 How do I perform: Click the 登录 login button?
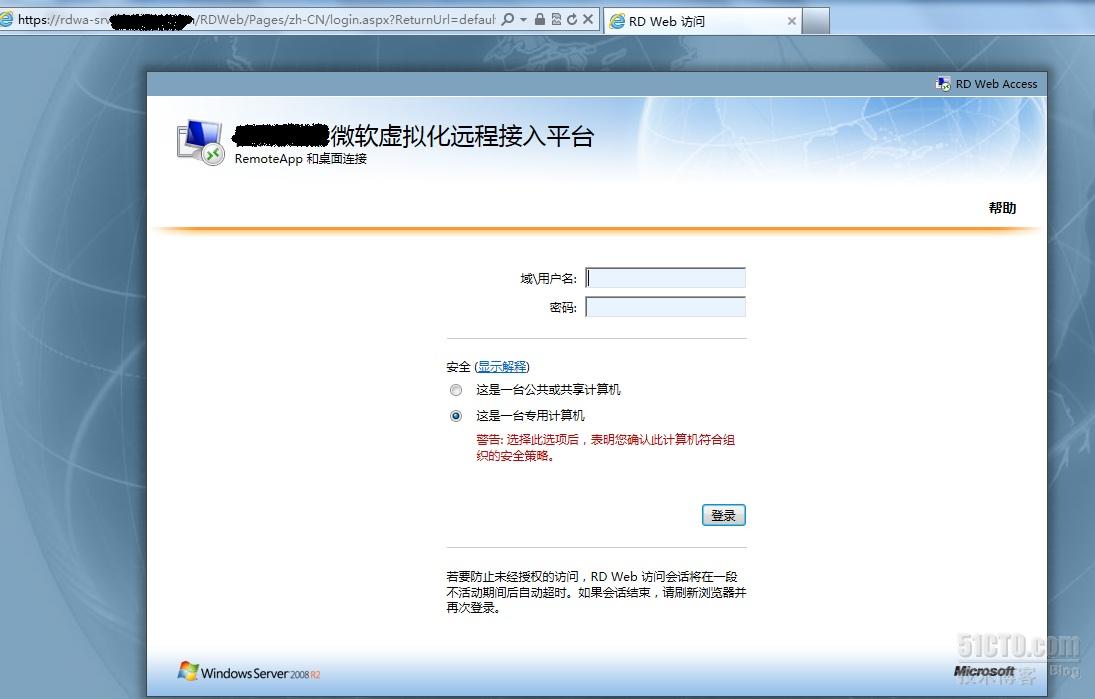point(723,515)
